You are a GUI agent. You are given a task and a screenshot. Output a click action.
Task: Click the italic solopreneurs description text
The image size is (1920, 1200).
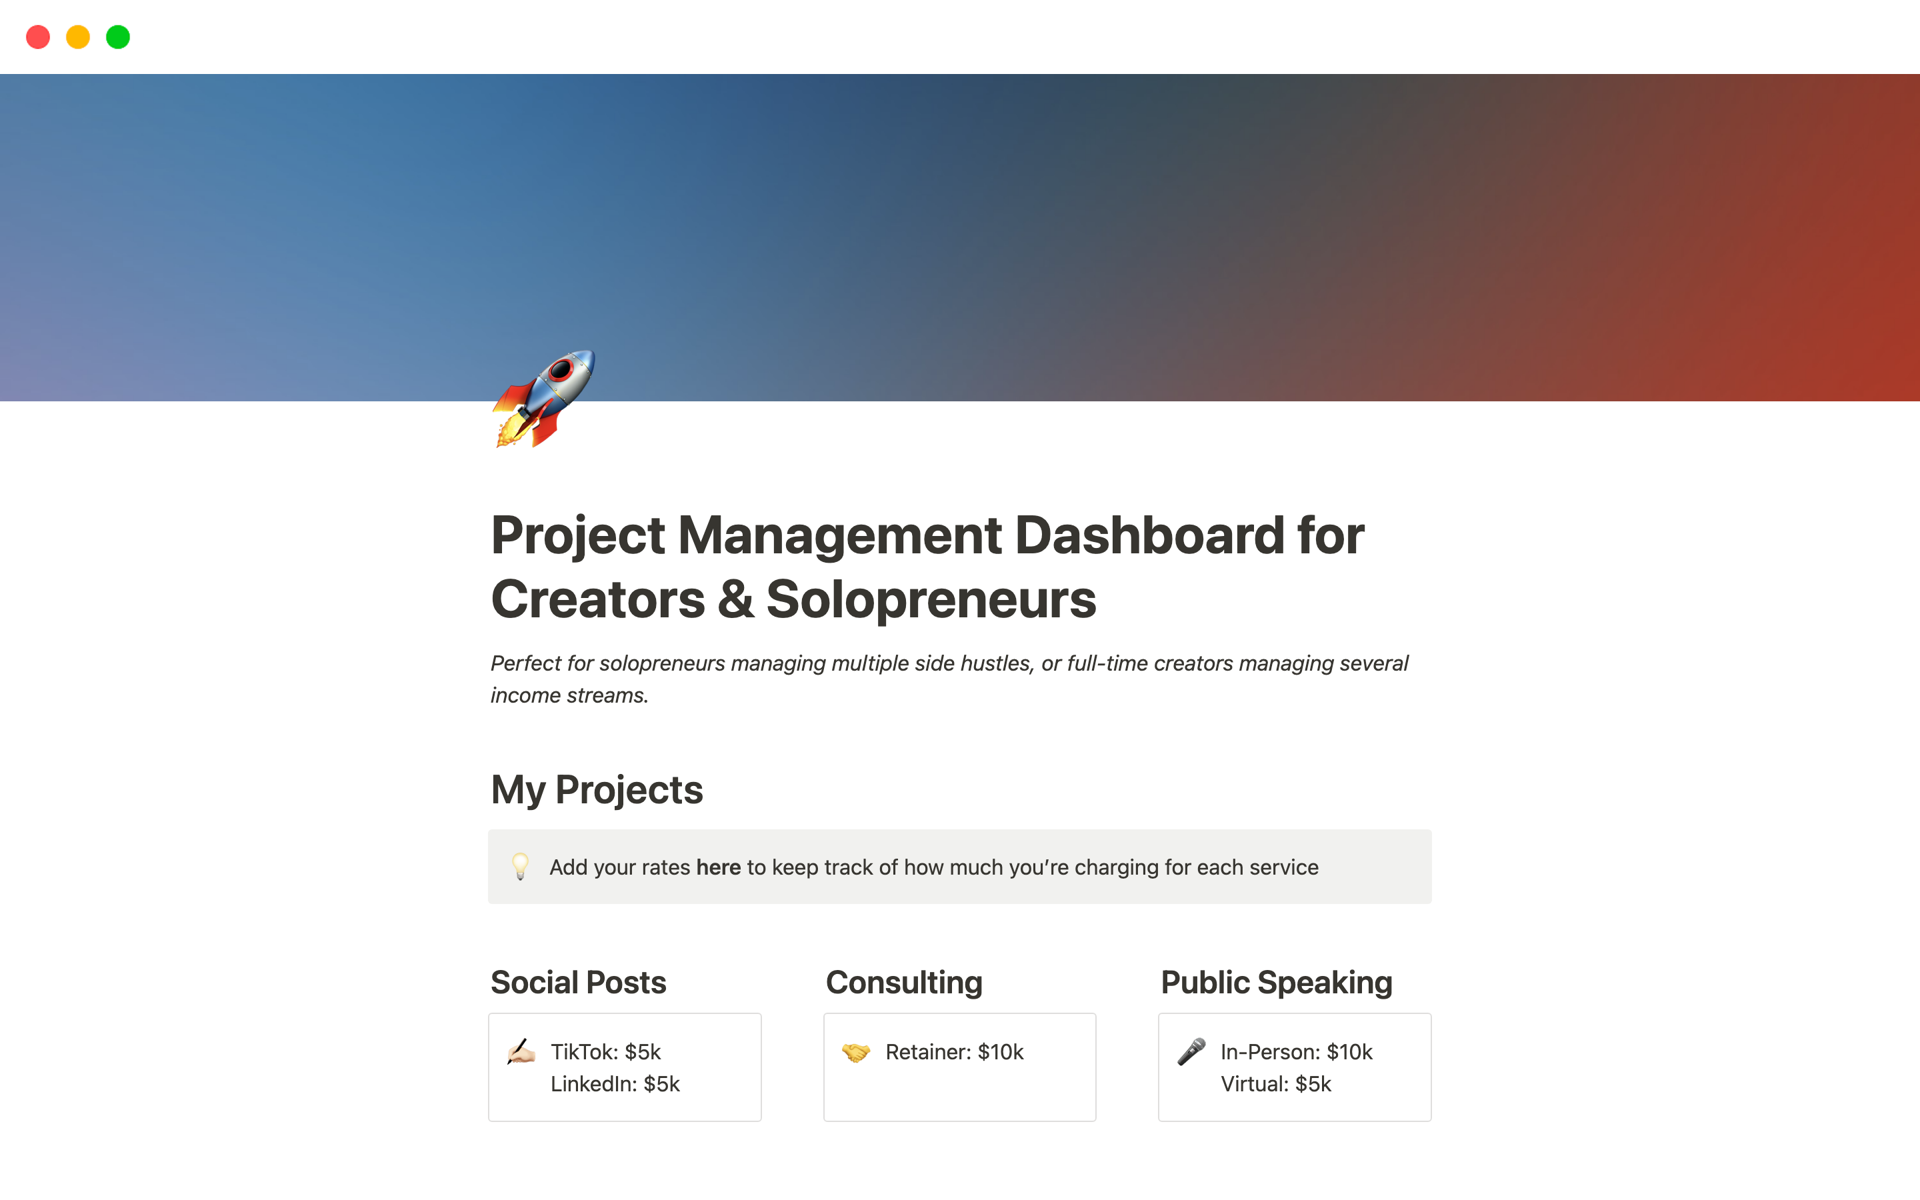coord(948,679)
